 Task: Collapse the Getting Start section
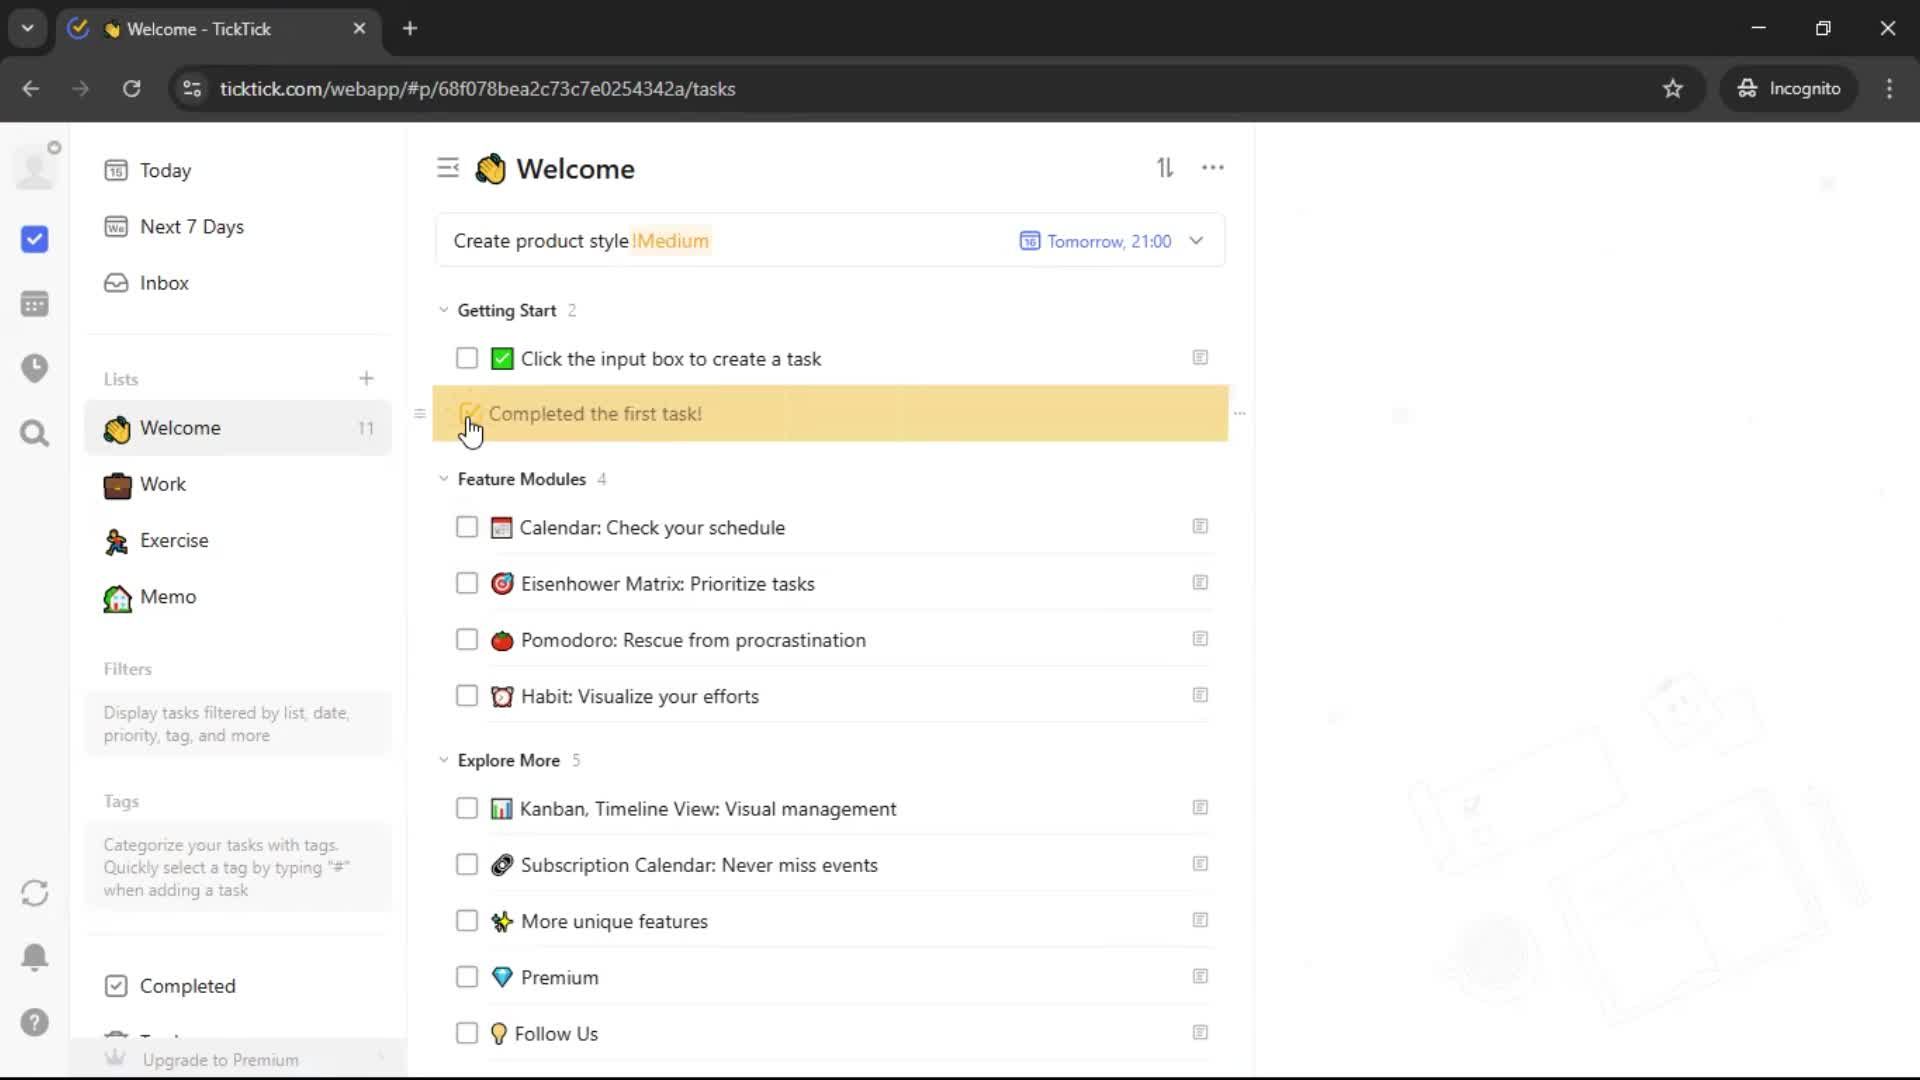coord(444,310)
